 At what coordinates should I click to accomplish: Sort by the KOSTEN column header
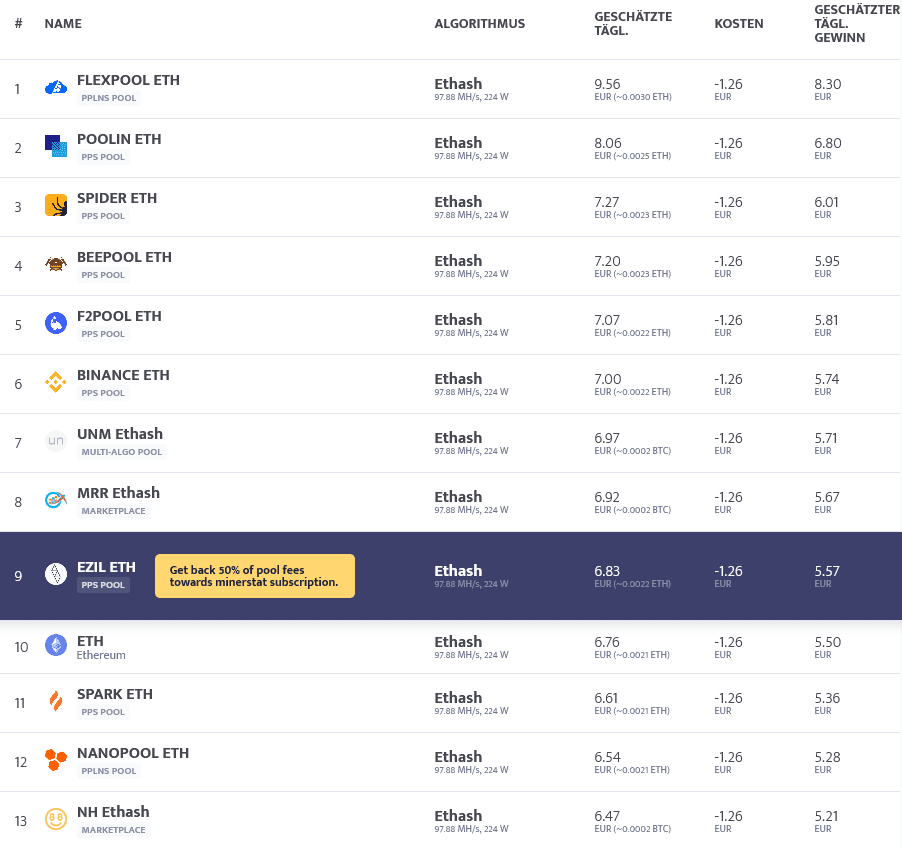[739, 24]
